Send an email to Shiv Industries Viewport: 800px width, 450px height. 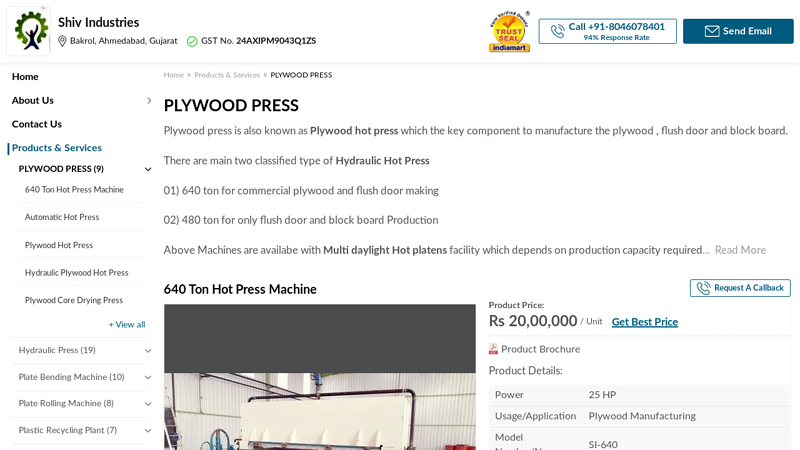click(738, 31)
